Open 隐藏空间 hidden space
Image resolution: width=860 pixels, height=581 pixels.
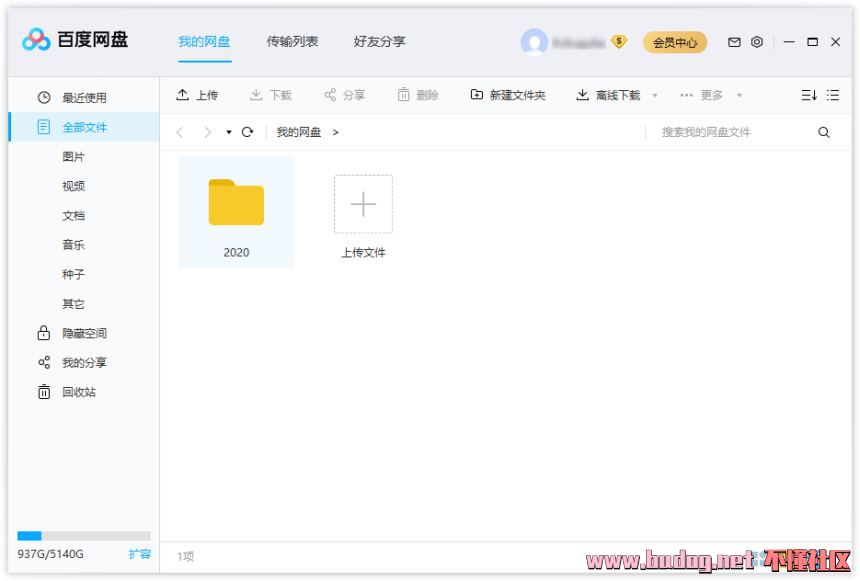84,333
